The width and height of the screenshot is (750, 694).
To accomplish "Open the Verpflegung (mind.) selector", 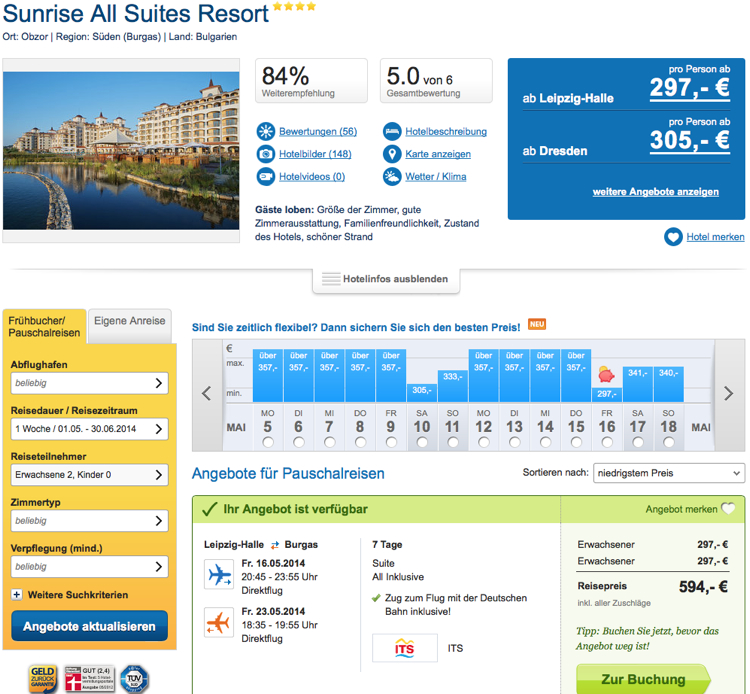I will pos(89,567).
